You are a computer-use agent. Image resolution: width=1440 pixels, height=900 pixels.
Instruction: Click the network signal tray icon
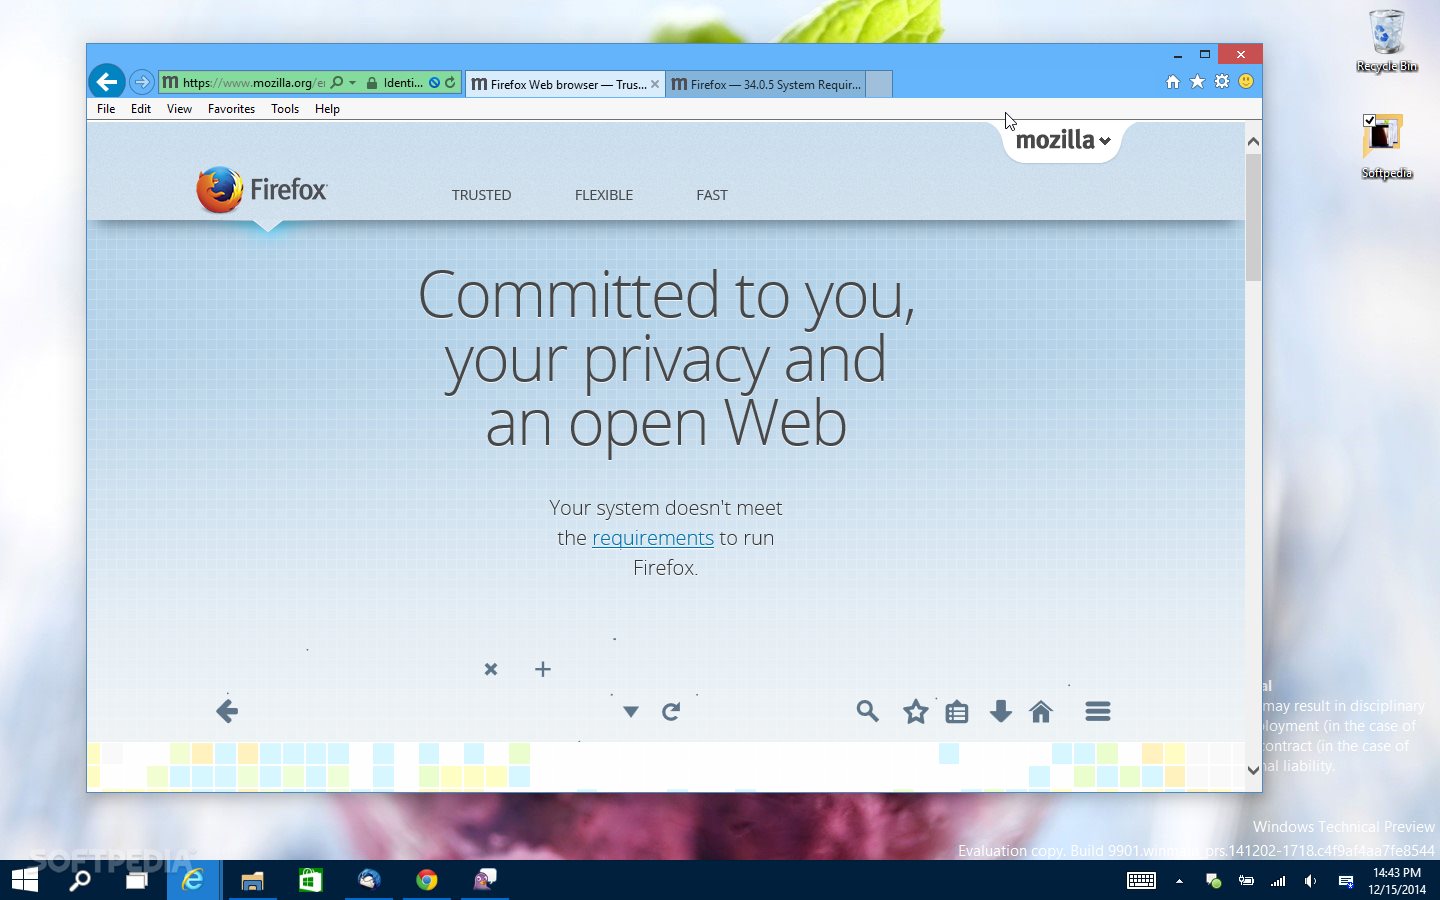click(1278, 881)
